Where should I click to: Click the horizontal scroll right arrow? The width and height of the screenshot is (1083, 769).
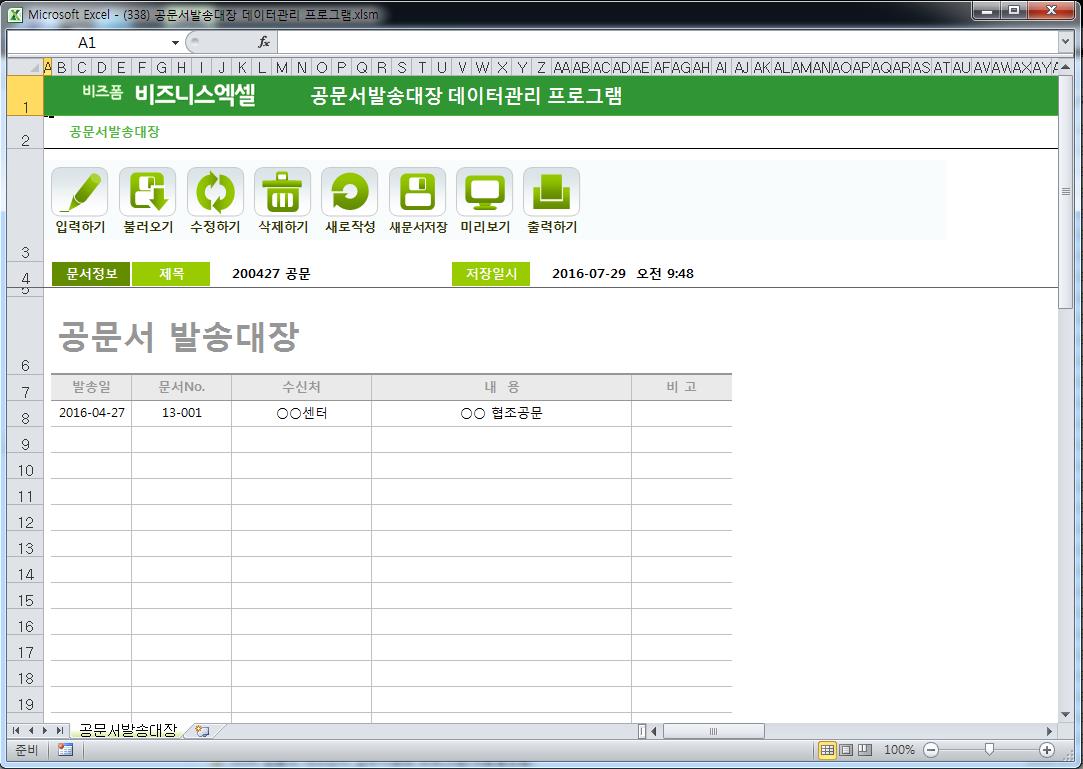[x=1049, y=731]
